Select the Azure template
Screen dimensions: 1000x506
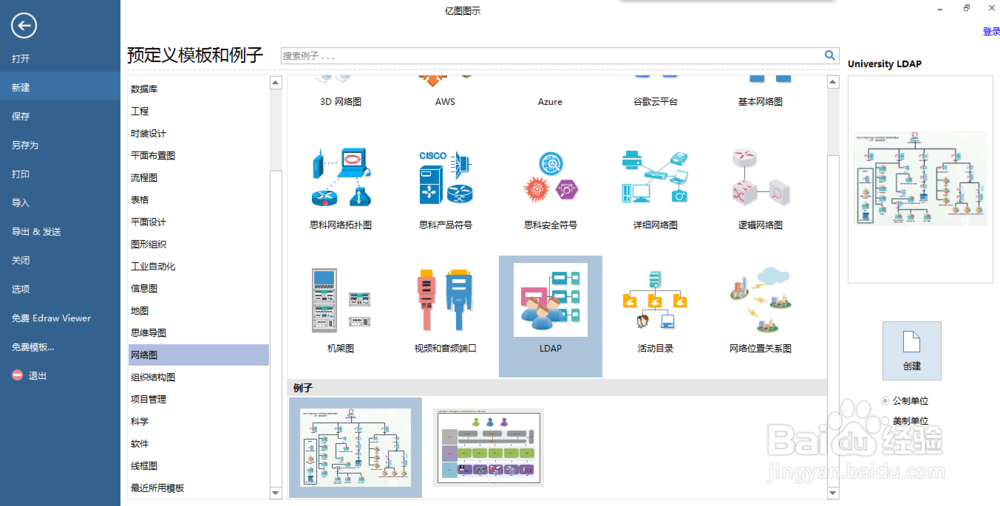coord(550,101)
